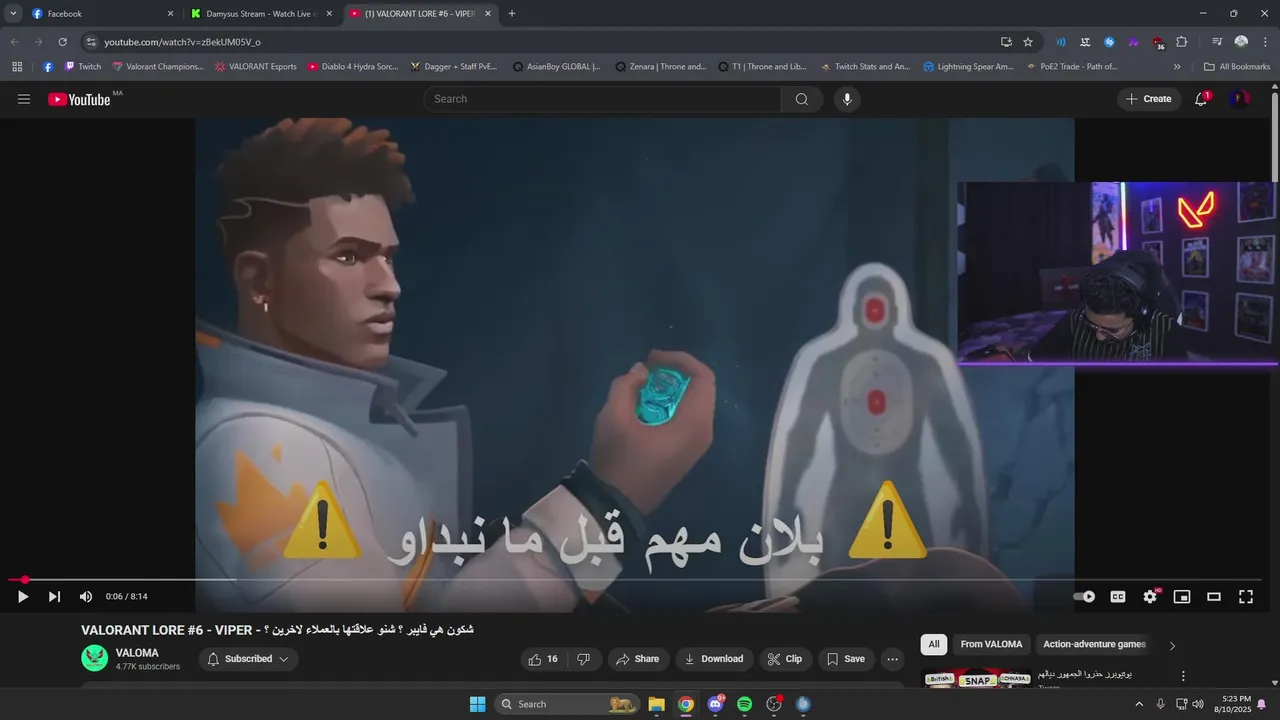The image size is (1280, 720).
Task: Open the account avatar menu
Action: point(1239,99)
